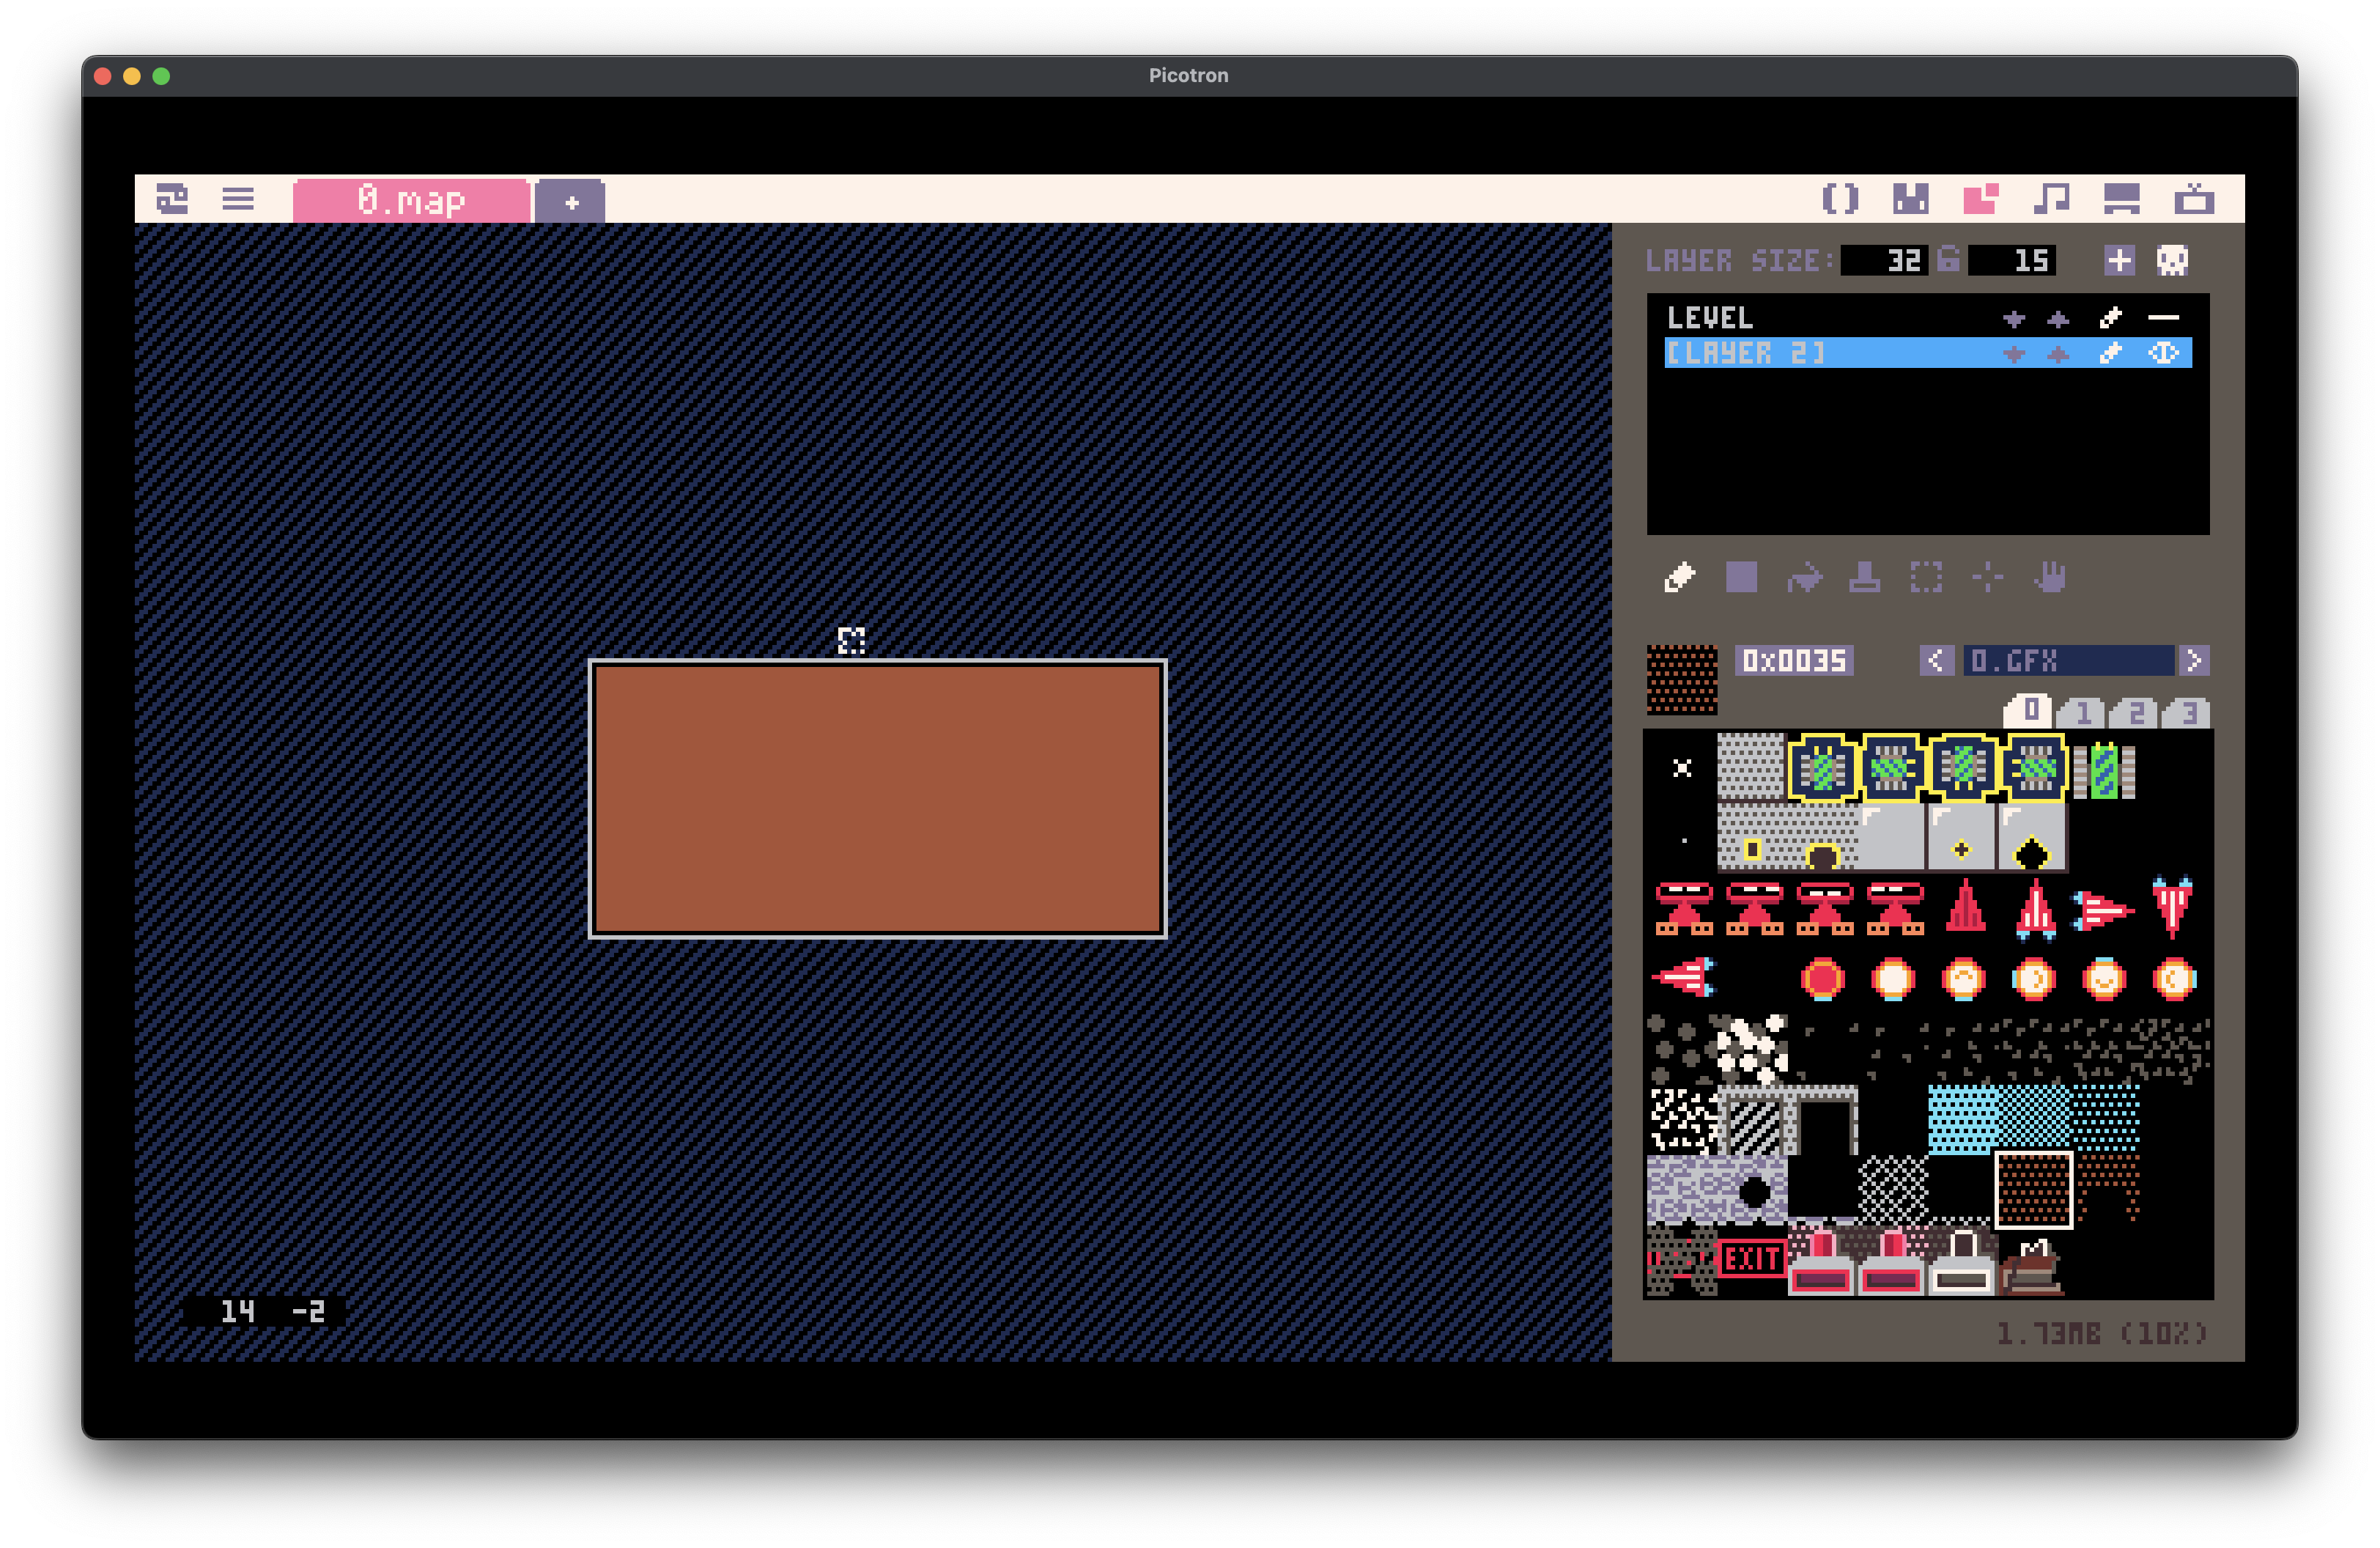
Task: Click the cursor coordinates readout '14 -2'
Action: [x=264, y=1312]
